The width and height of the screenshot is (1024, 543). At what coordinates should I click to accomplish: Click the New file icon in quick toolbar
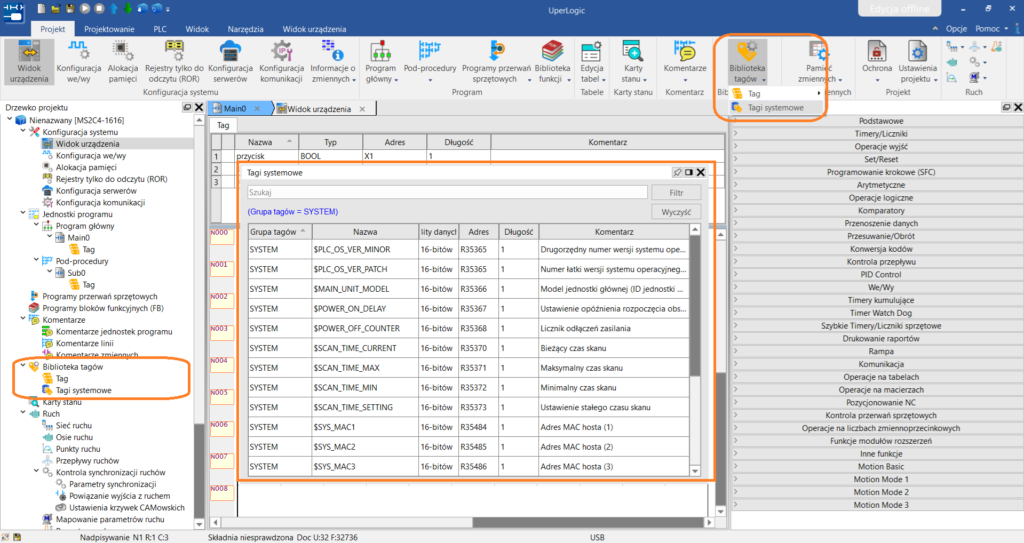(42, 9)
